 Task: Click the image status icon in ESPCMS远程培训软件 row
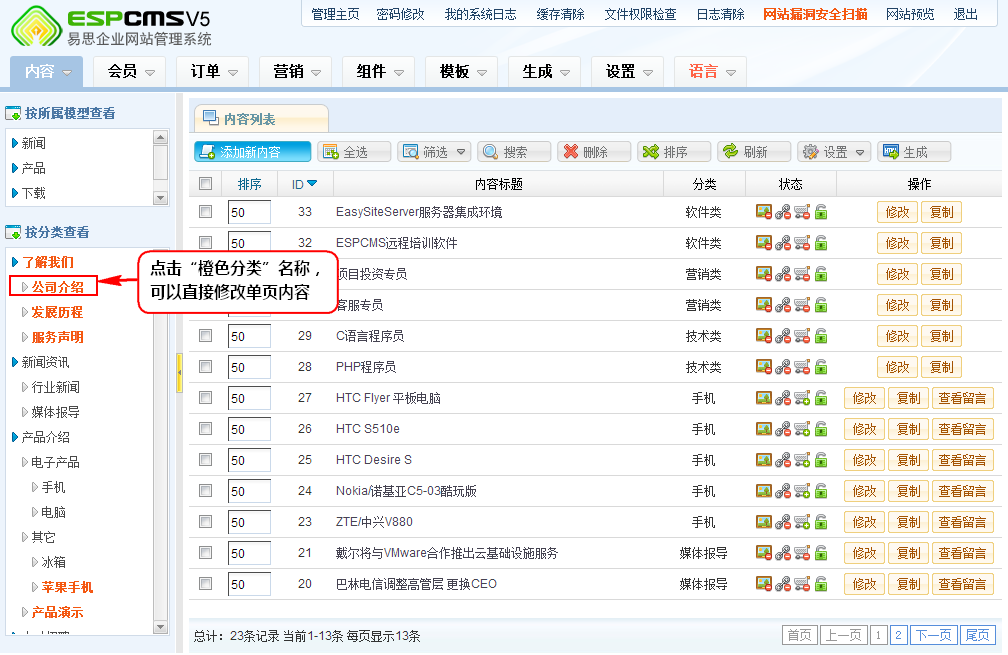(763, 243)
